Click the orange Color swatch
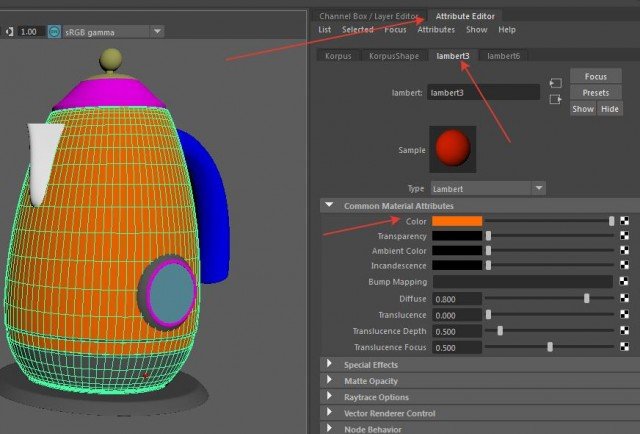Image resolution: width=640 pixels, height=434 pixels. click(x=457, y=221)
